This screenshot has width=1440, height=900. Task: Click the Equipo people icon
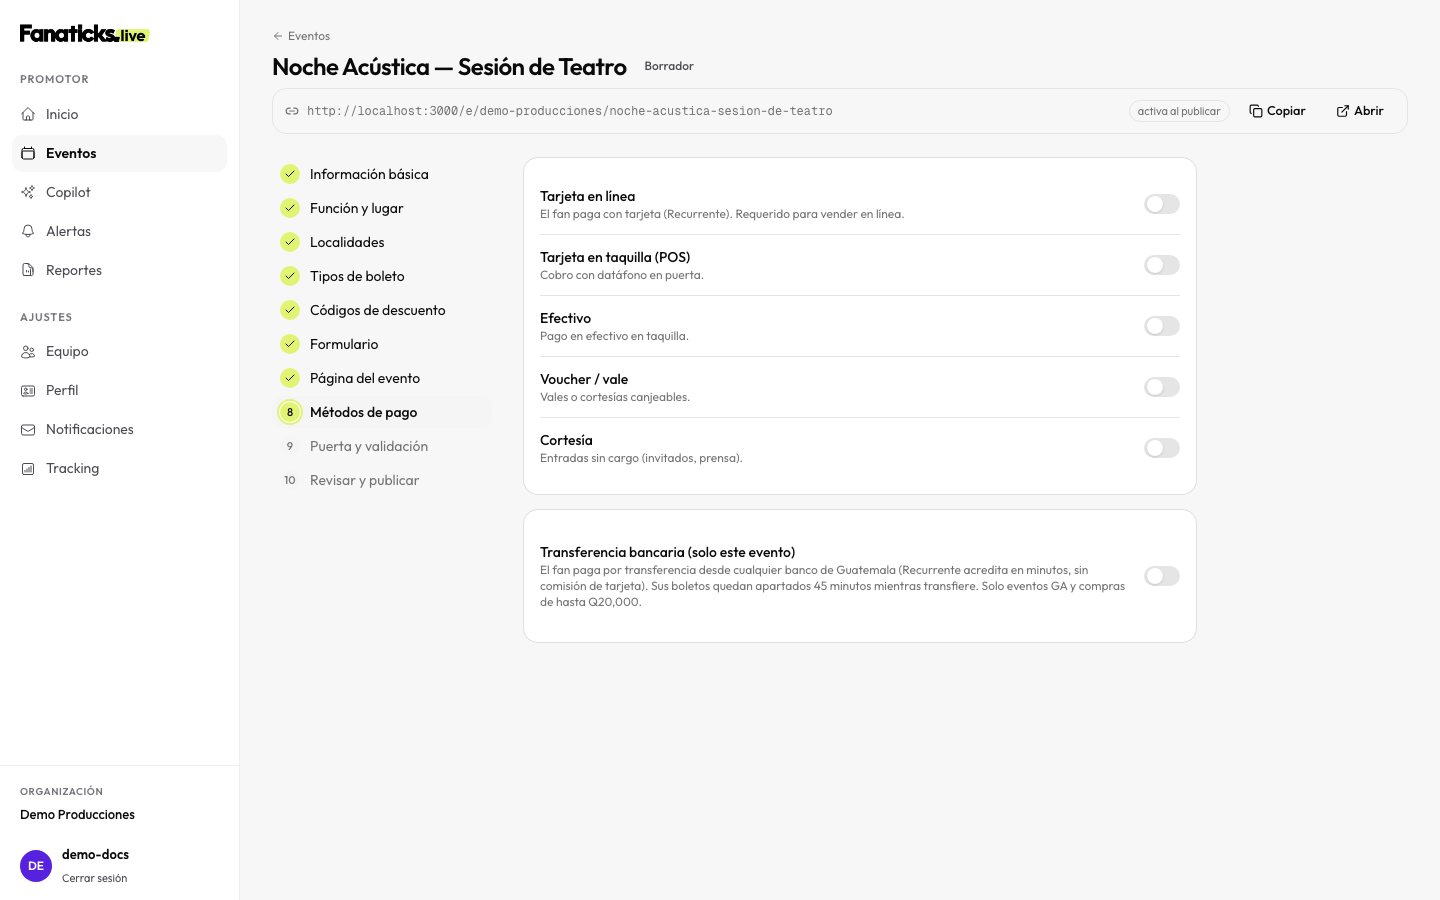click(28, 351)
